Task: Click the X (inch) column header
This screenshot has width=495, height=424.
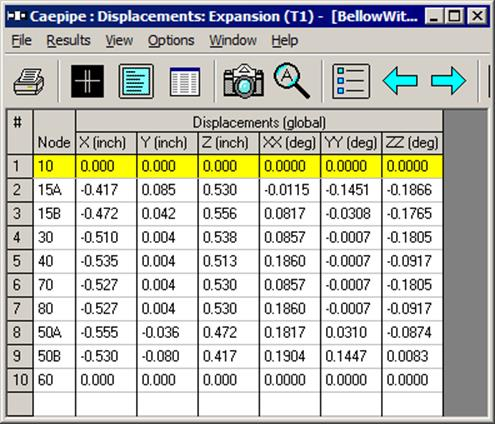Action: pyautogui.click(x=106, y=143)
